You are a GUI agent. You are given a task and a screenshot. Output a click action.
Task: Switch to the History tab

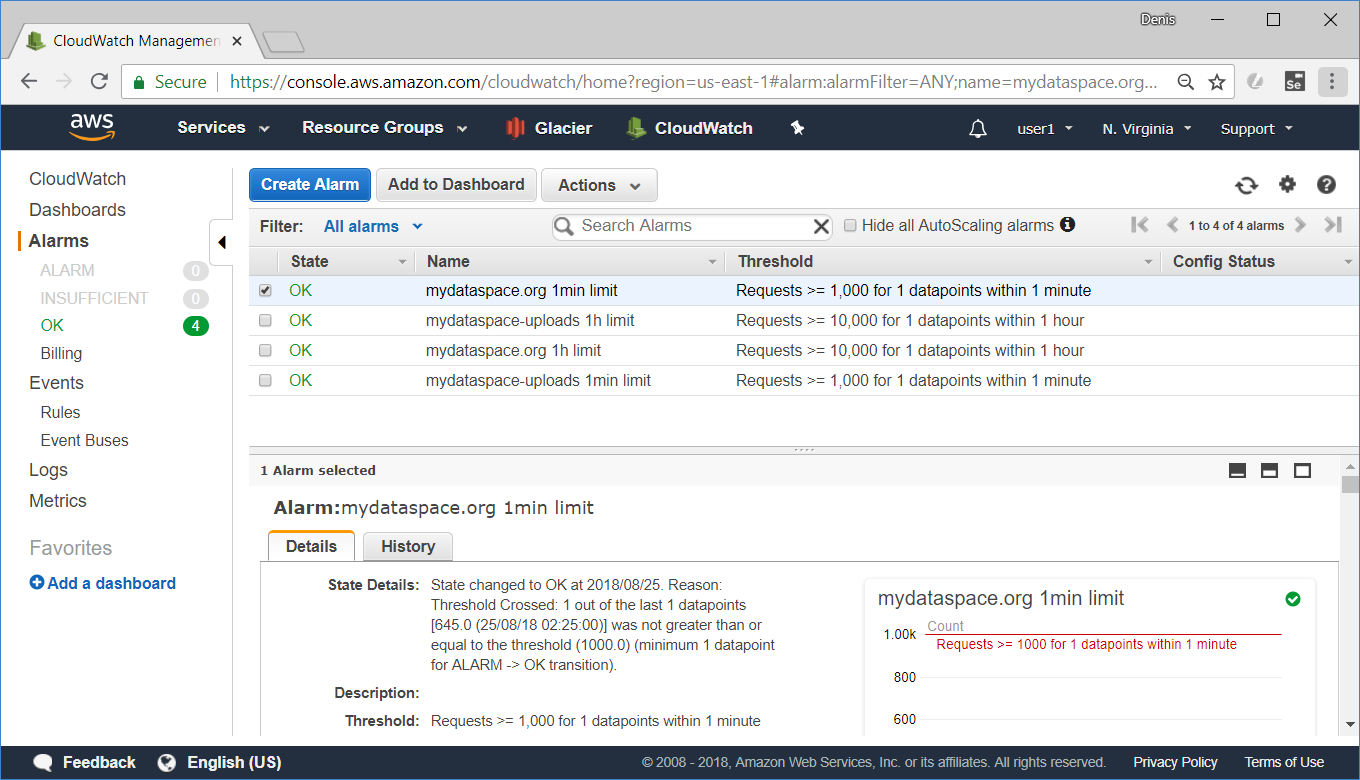[407, 546]
